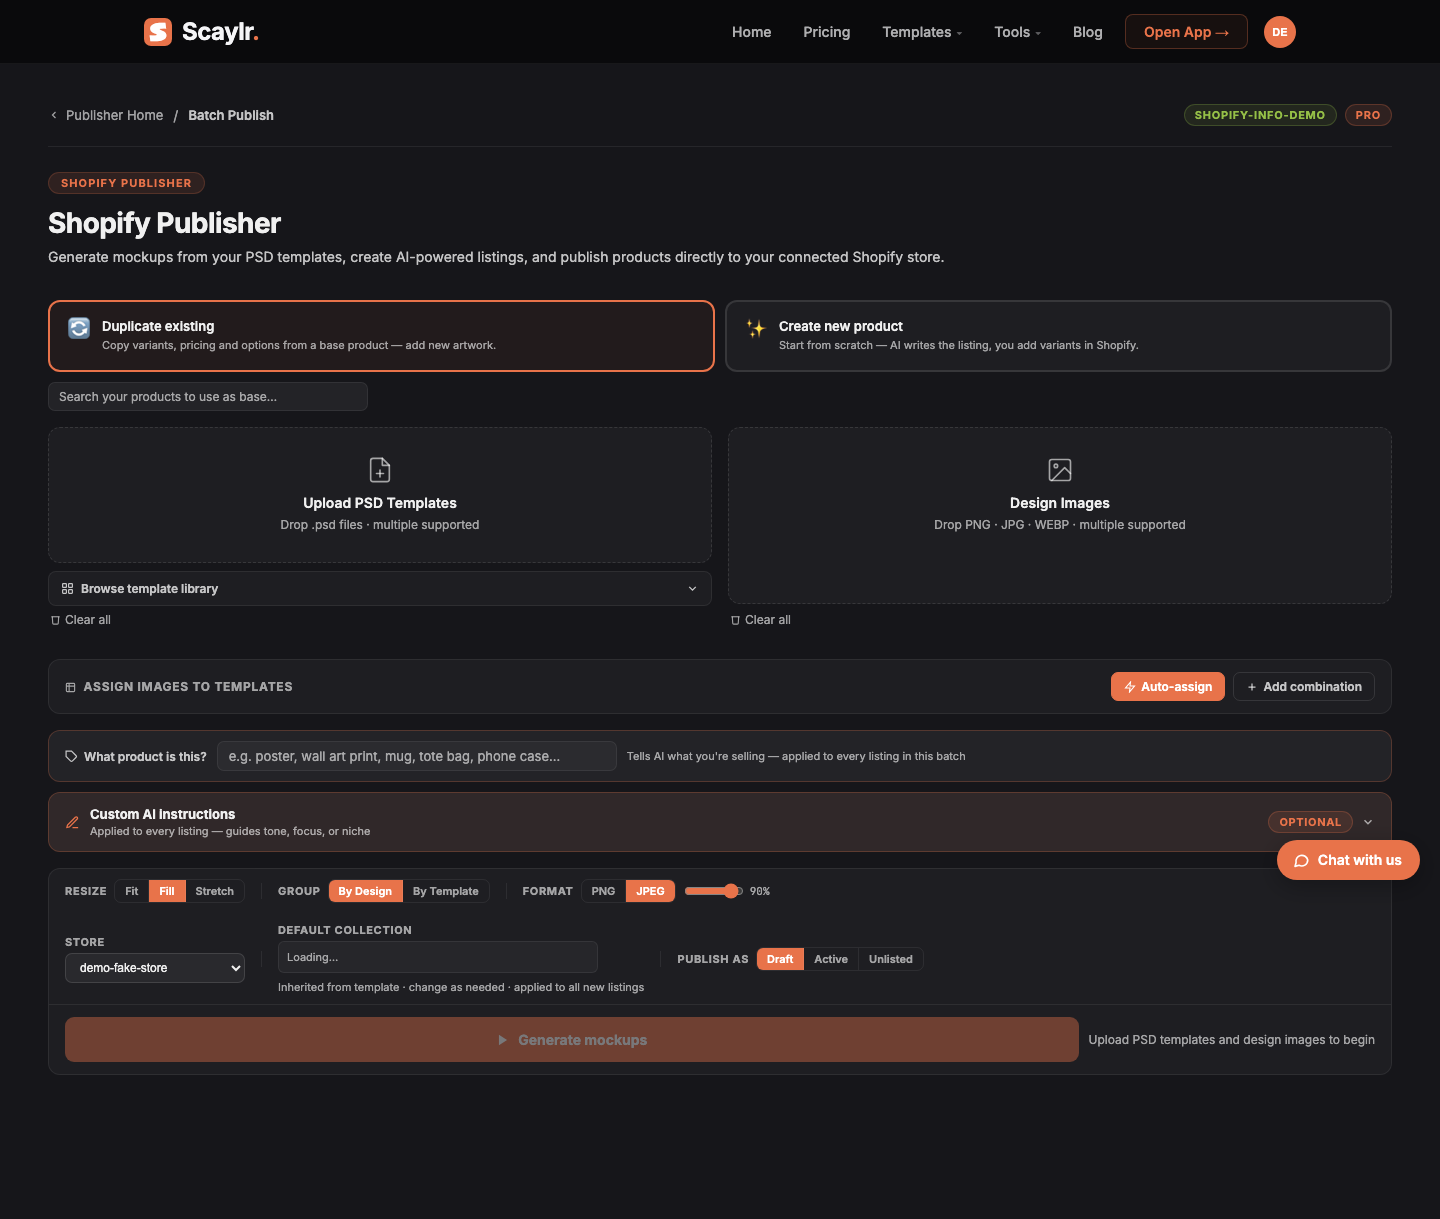Click the product type input field
Image resolution: width=1440 pixels, height=1219 pixels.
tap(417, 756)
